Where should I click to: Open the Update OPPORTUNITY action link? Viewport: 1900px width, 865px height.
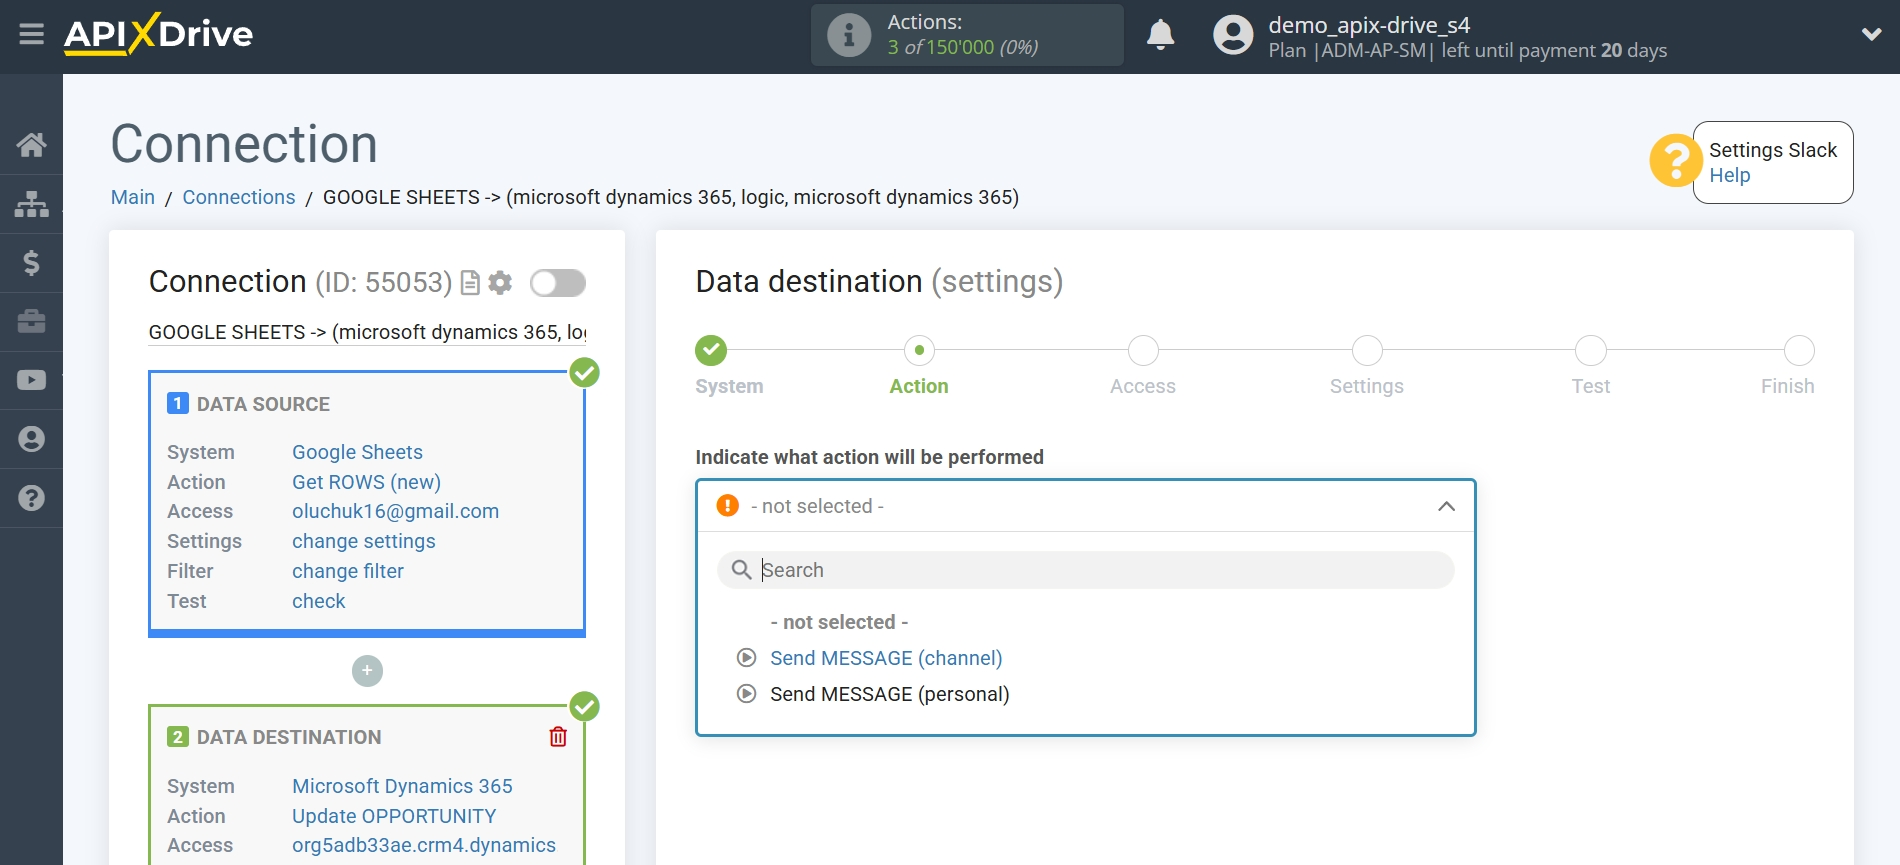click(x=394, y=816)
